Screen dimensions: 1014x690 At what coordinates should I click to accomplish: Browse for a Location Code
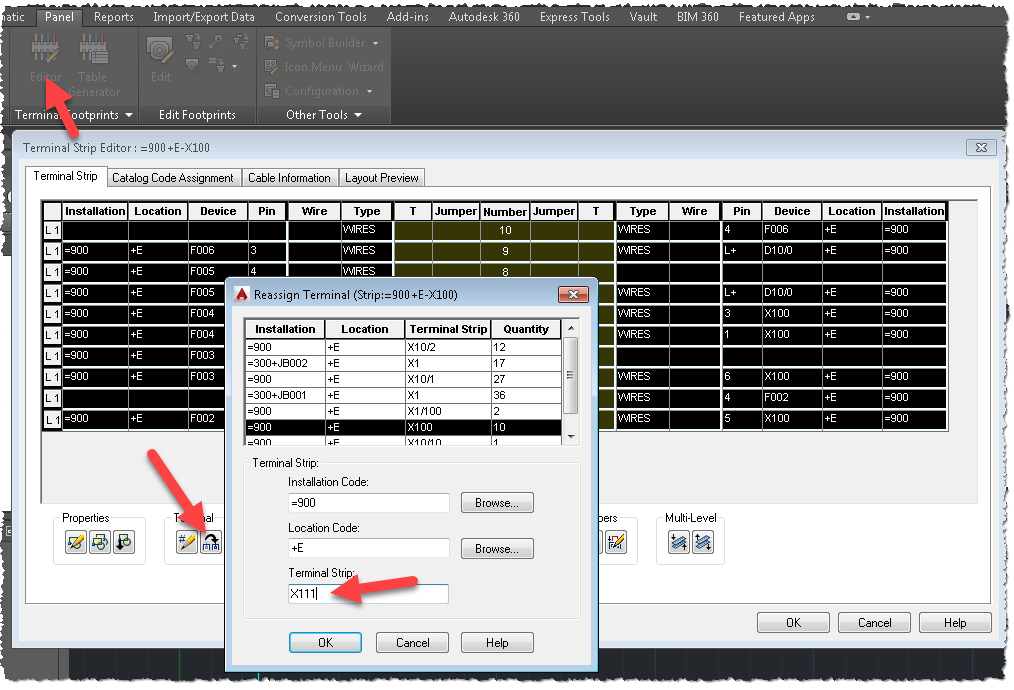tap(497, 549)
